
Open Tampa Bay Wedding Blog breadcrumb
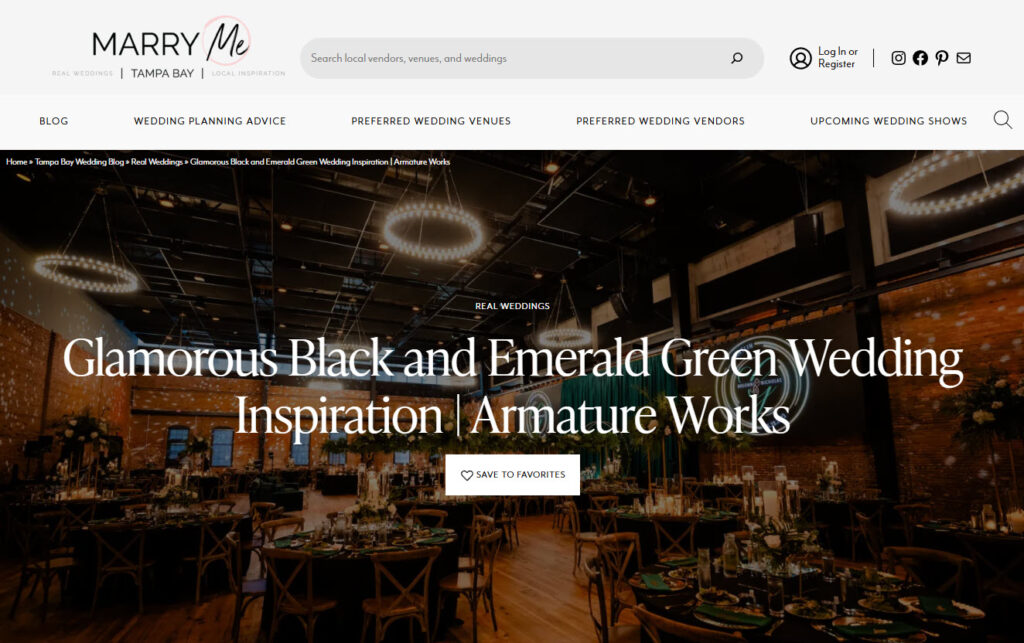[79, 162]
